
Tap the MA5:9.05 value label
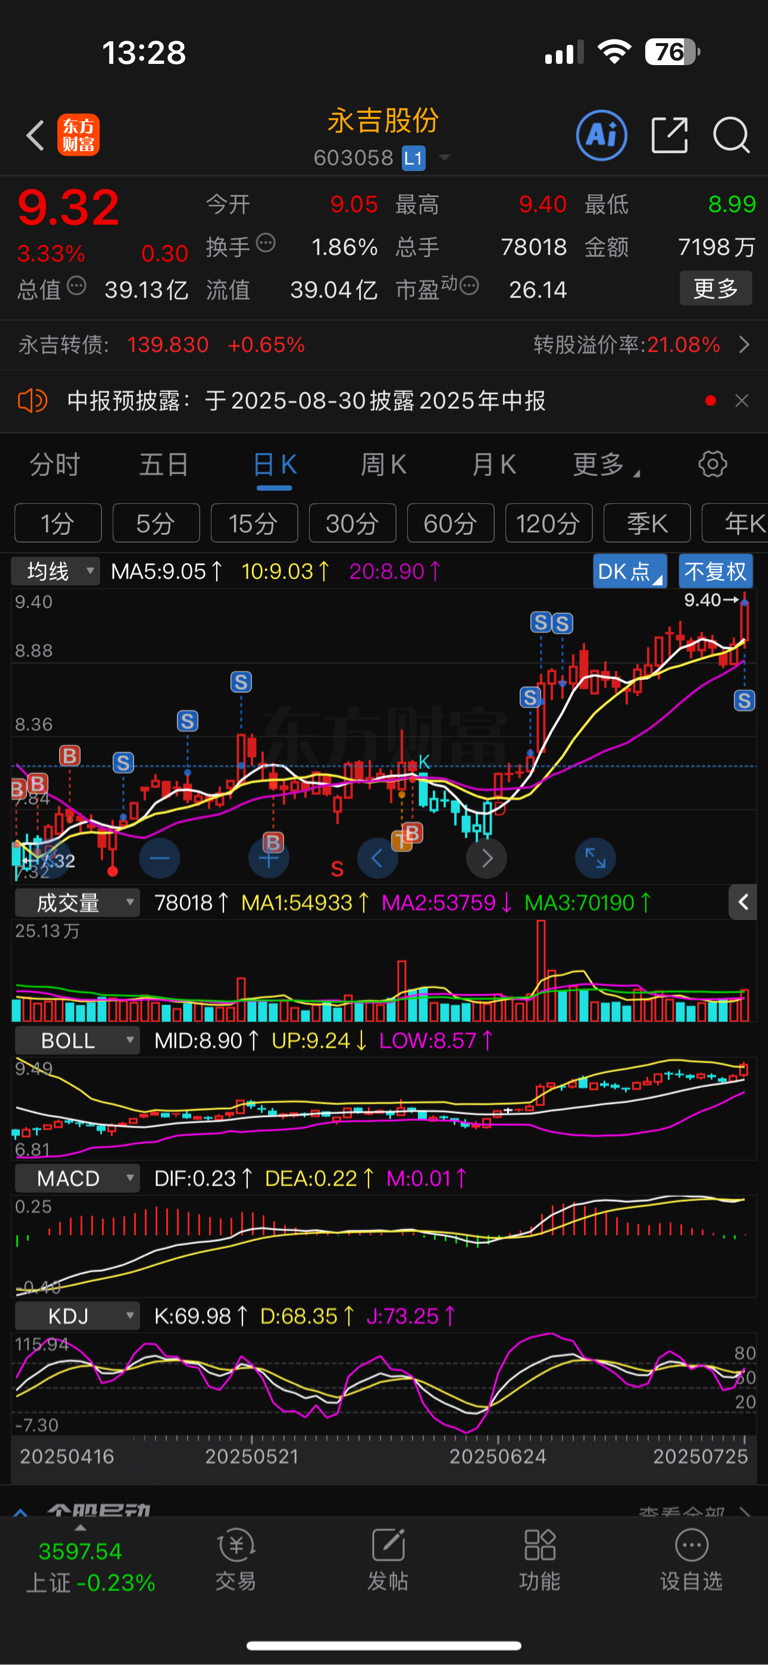[166, 572]
